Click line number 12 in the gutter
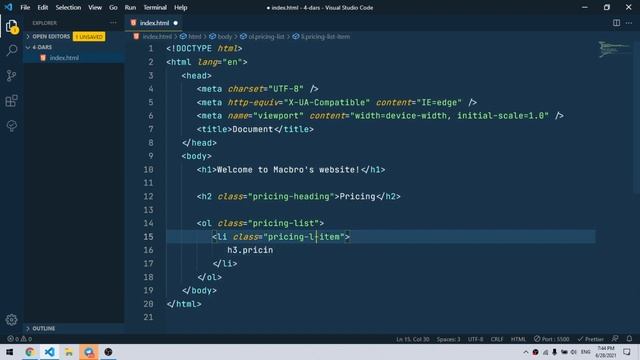The width and height of the screenshot is (640, 360). click(x=149, y=196)
